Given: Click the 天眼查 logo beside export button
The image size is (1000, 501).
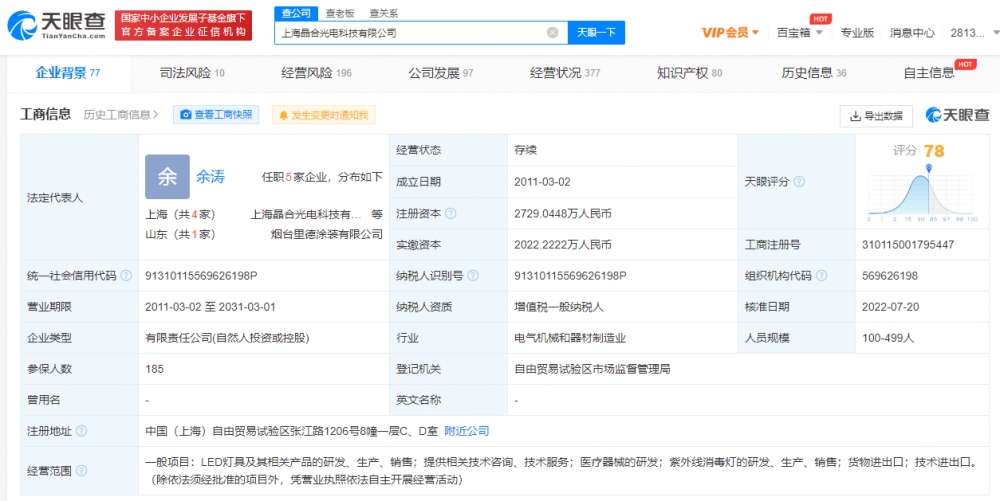Looking at the screenshot, I should click(x=957, y=115).
